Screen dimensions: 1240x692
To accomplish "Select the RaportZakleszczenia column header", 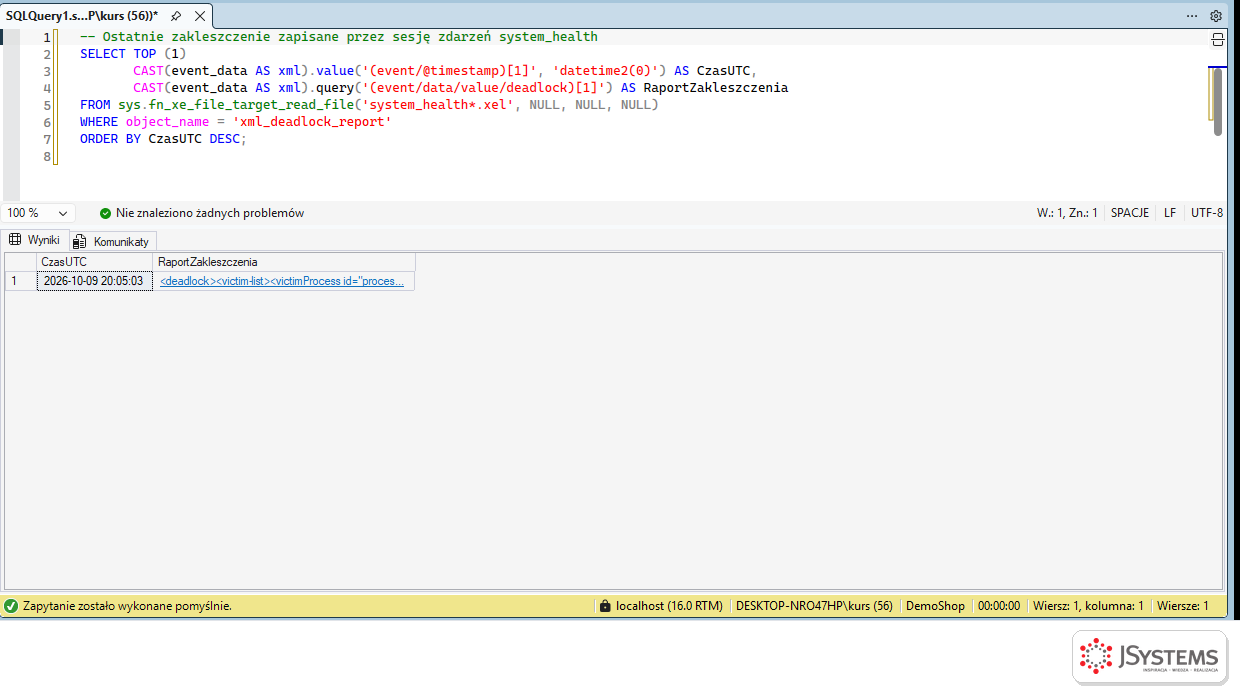I will coord(284,262).
